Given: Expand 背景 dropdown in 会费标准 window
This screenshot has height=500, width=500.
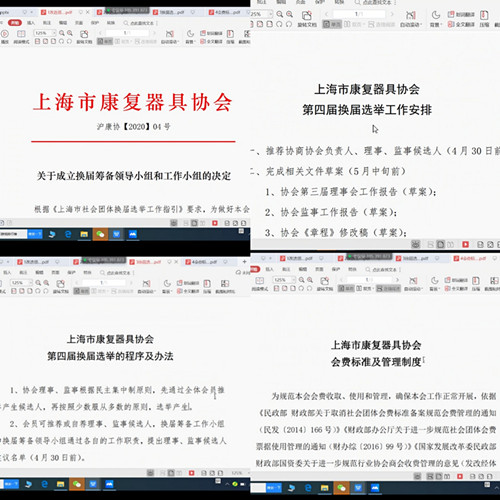Looking at the screenshot, I should click(434, 283).
